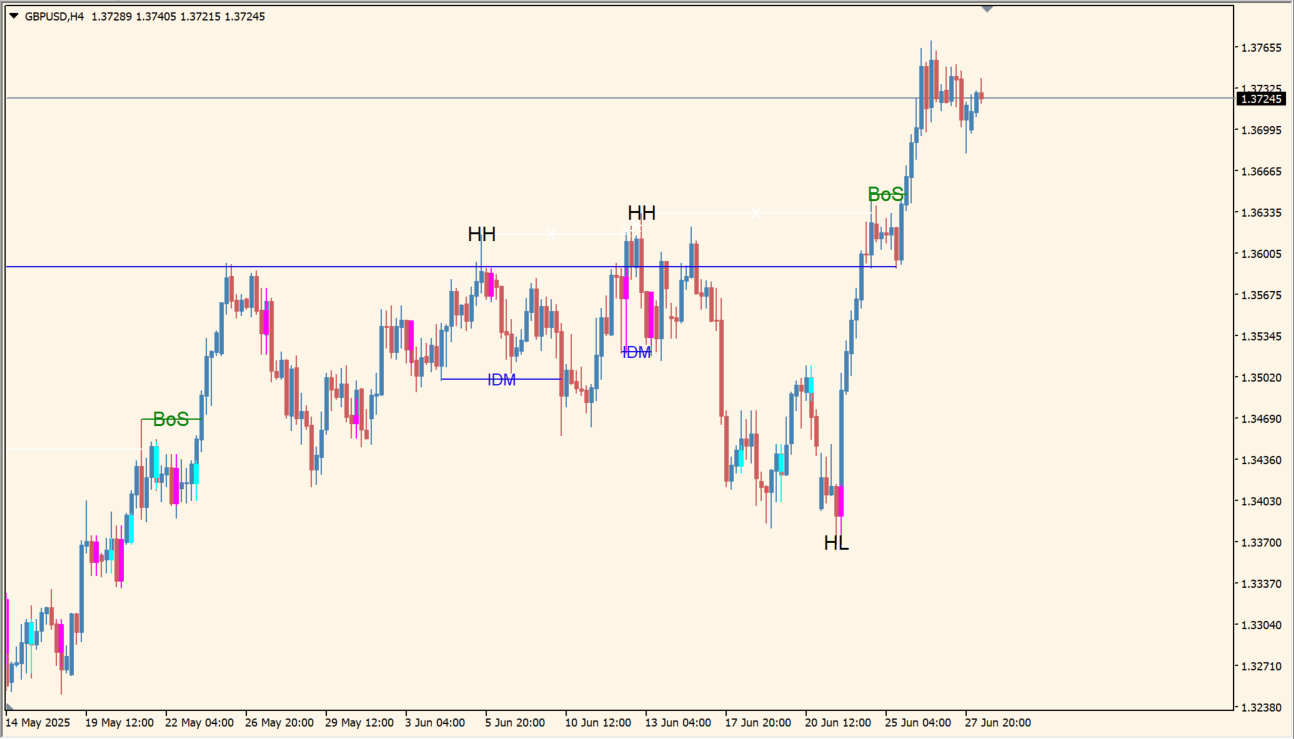Click the short IDM label under magenta candles

tap(636, 352)
